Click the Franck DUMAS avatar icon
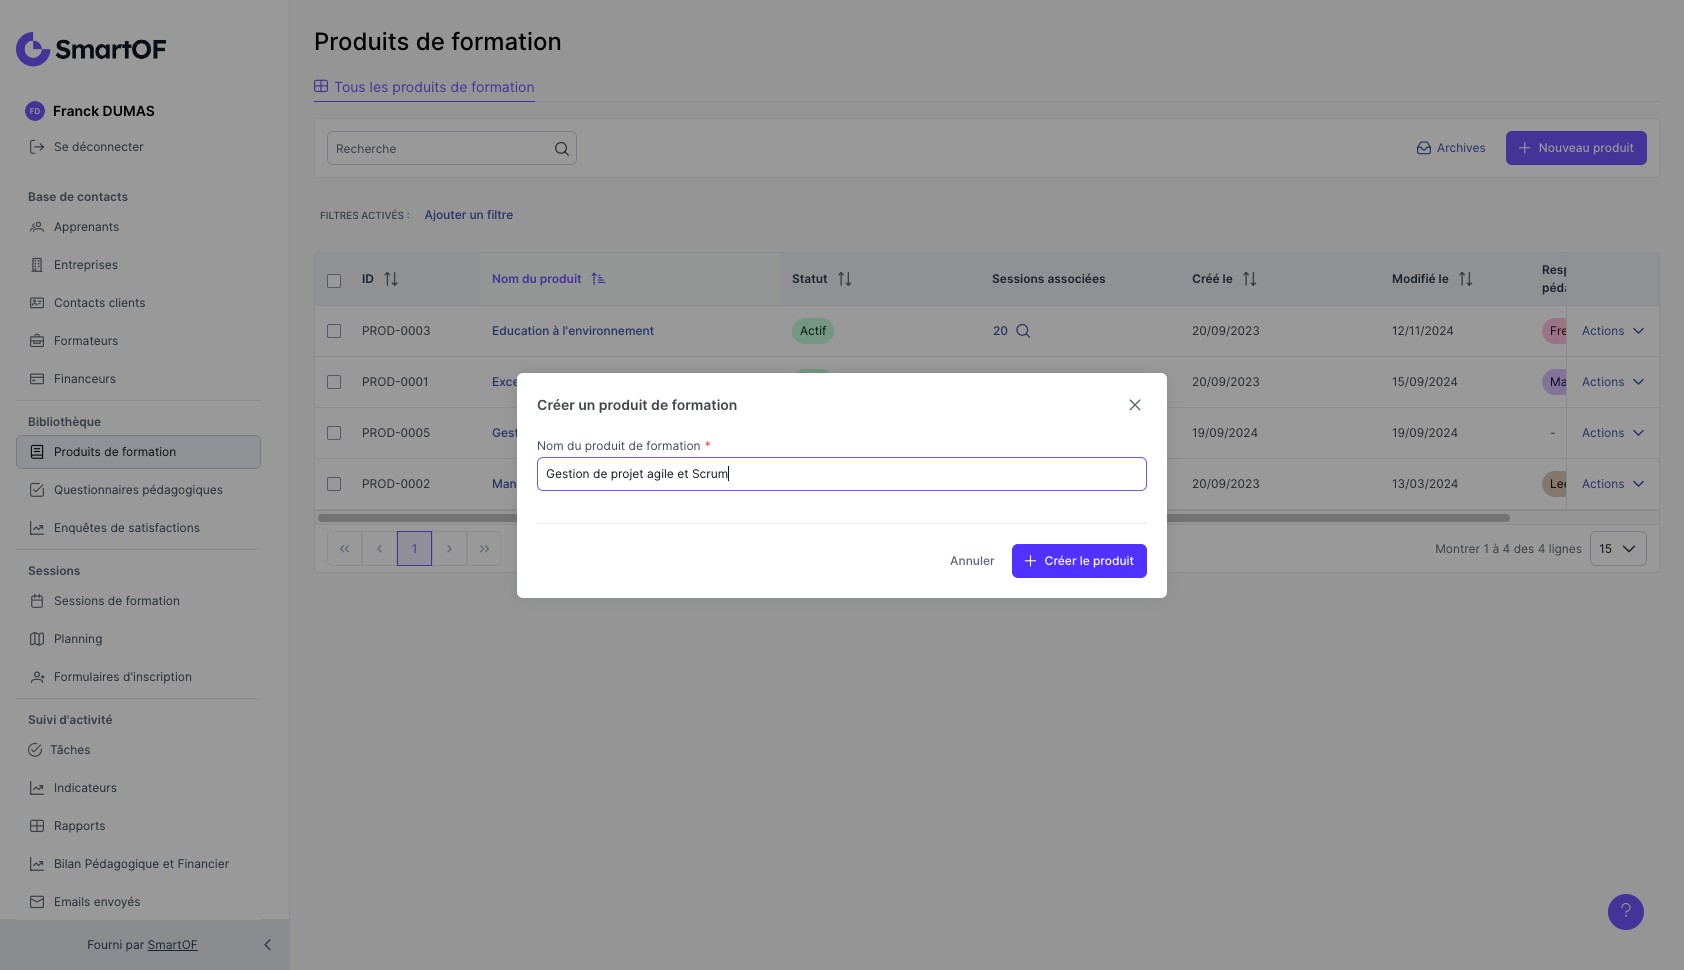Viewport: 1684px width, 970px height. [x=35, y=111]
